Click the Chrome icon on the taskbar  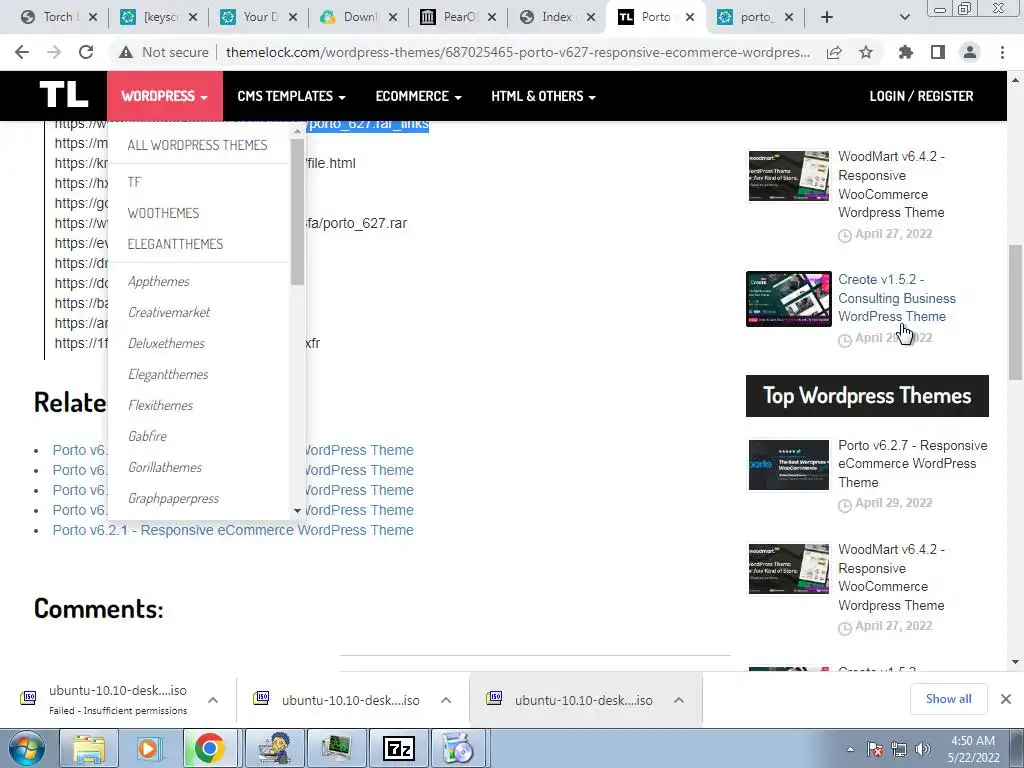209,748
